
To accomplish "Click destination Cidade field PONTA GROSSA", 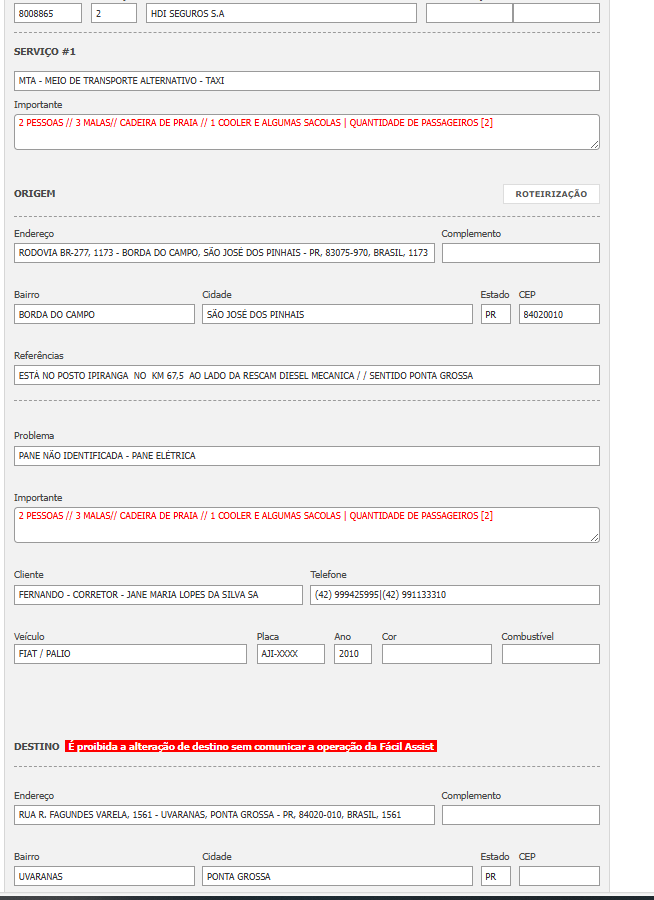I will [x=337, y=876].
